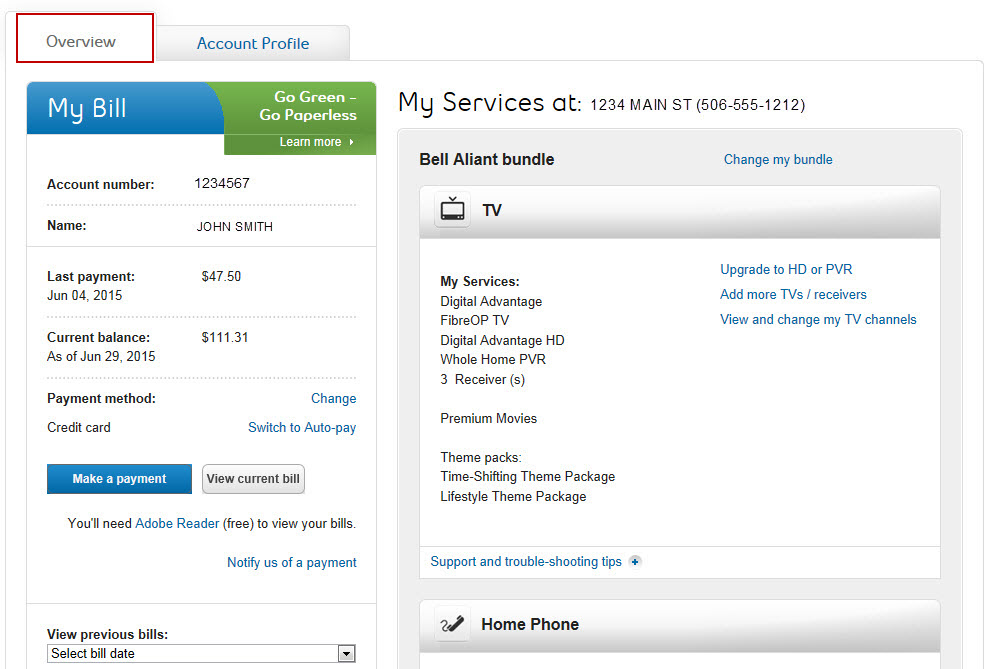
Task: Click the TV service icon
Action: coord(452,209)
